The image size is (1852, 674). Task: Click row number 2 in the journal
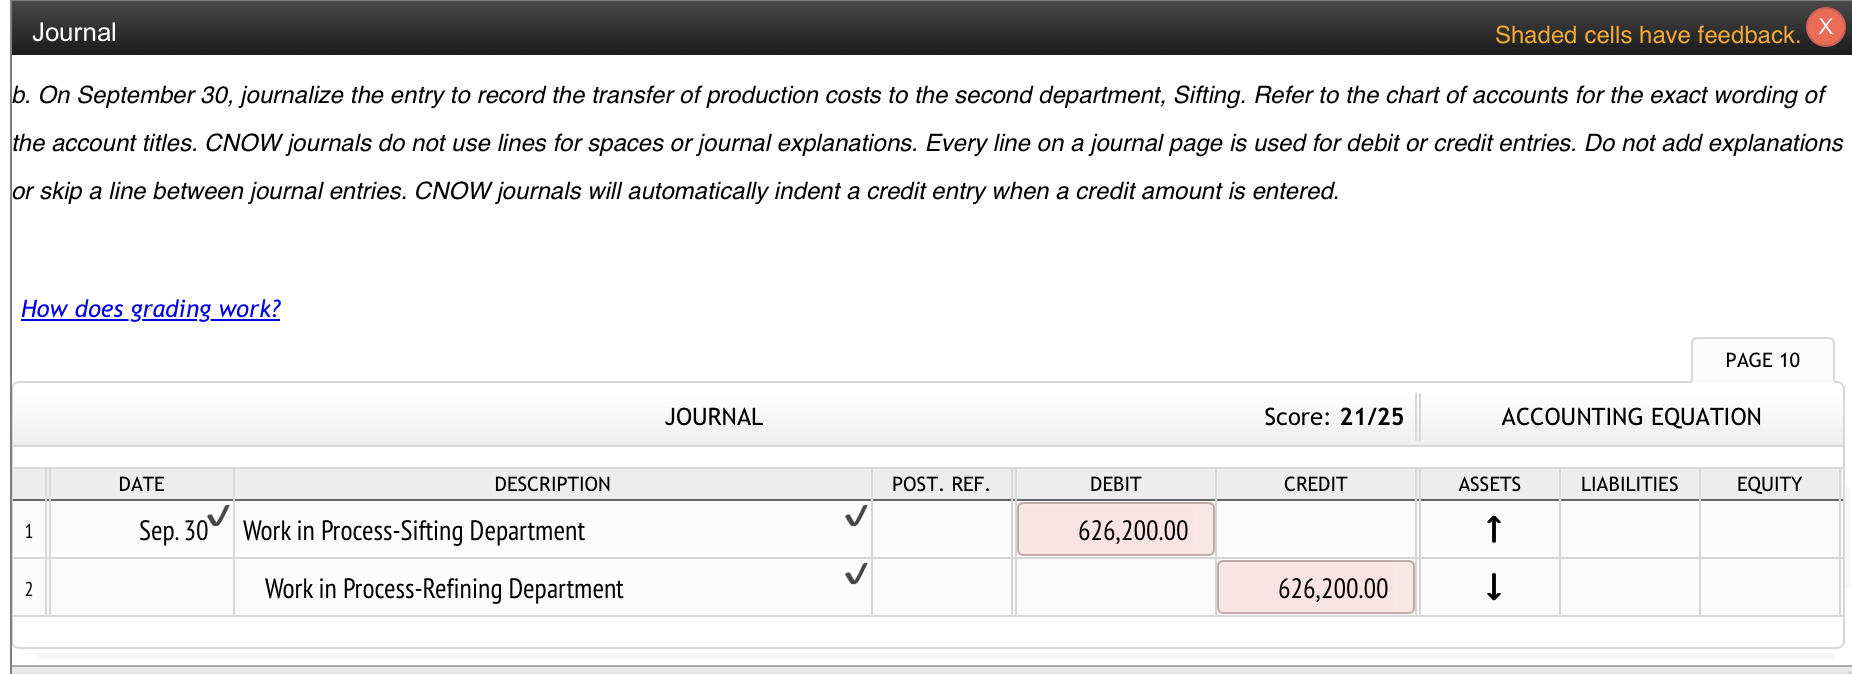coord(29,589)
